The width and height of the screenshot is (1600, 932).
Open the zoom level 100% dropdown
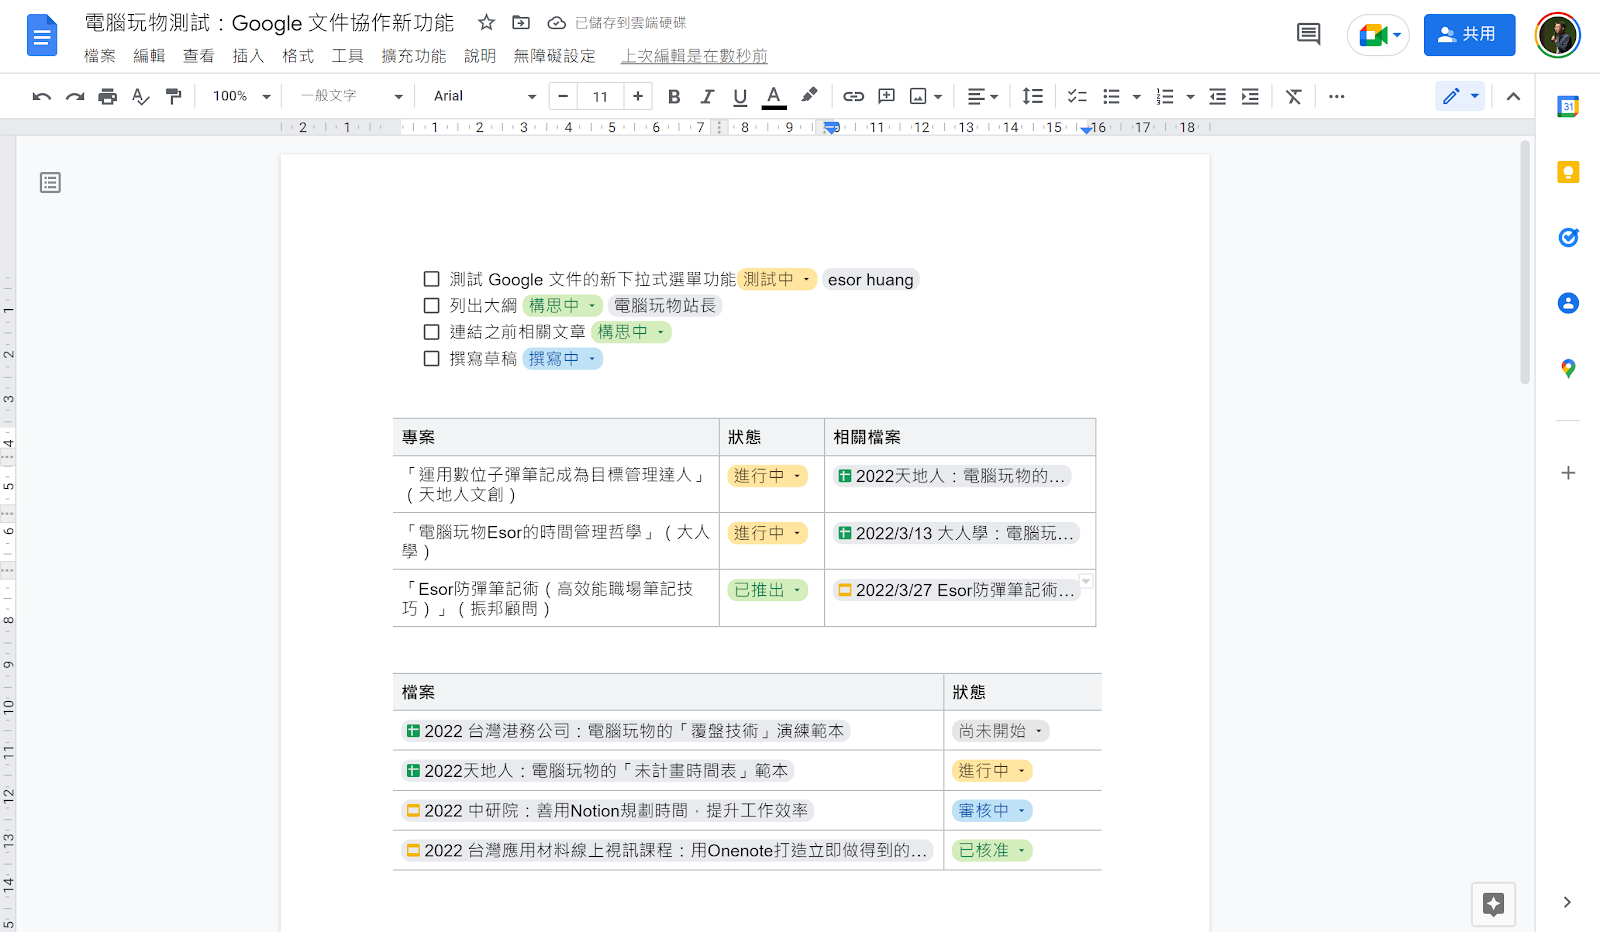[x=241, y=96]
